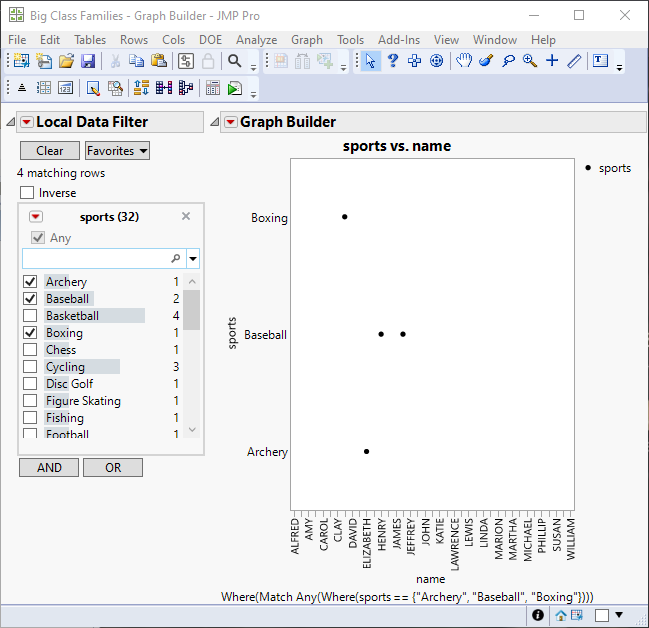Viewport: 649px width, 628px height.
Task: Save with the floppy disk icon
Action: click(x=88, y=61)
